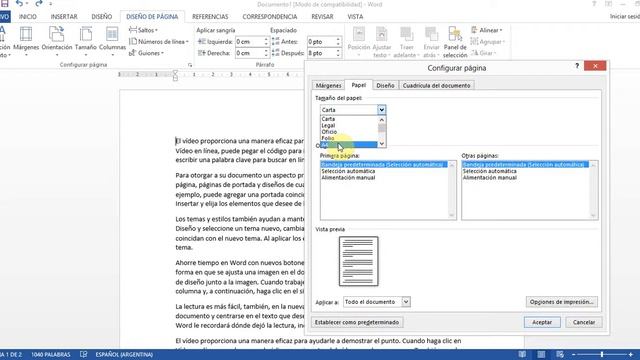Switch to the REVISAR ribbon tab

(x=322, y=17)
